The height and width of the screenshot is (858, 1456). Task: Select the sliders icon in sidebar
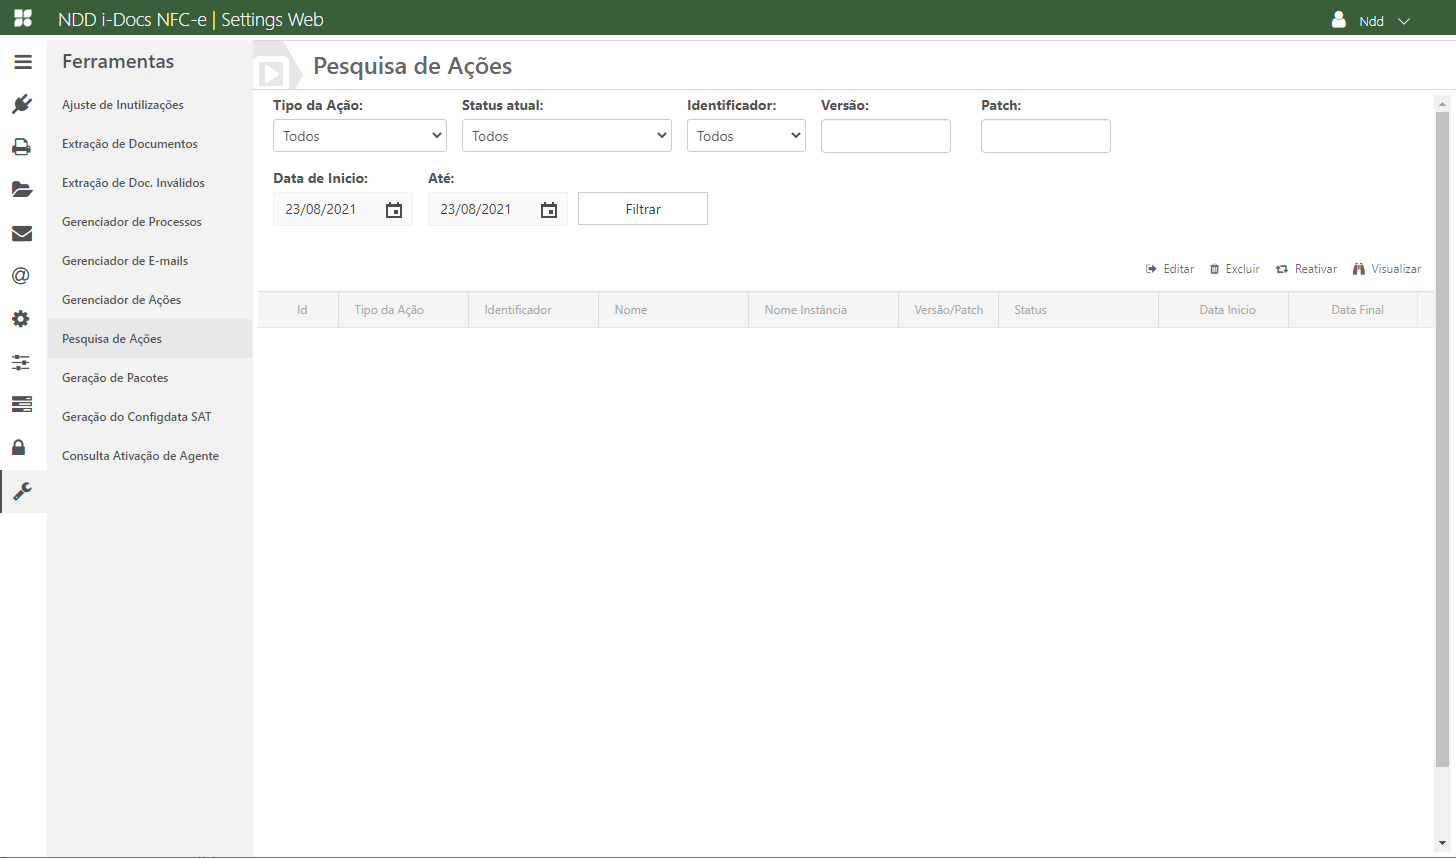point(21,362)
